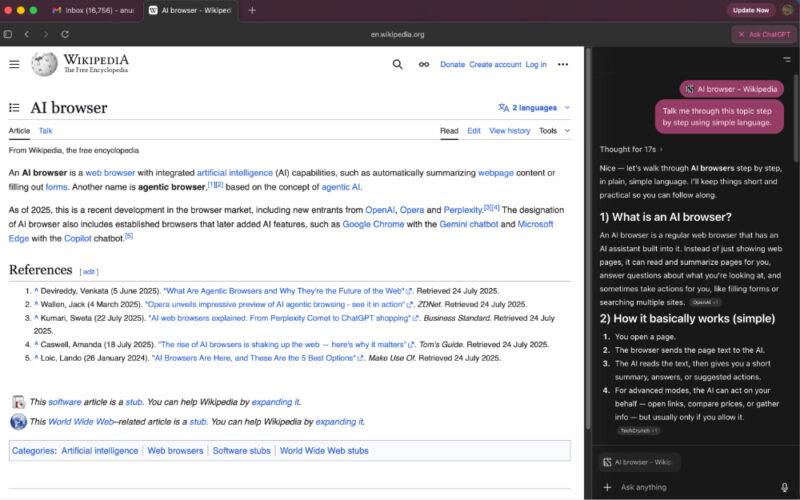Switch to the Inbox Gmail tab
This screenshot has height=500, width=800.
[93, 10]
